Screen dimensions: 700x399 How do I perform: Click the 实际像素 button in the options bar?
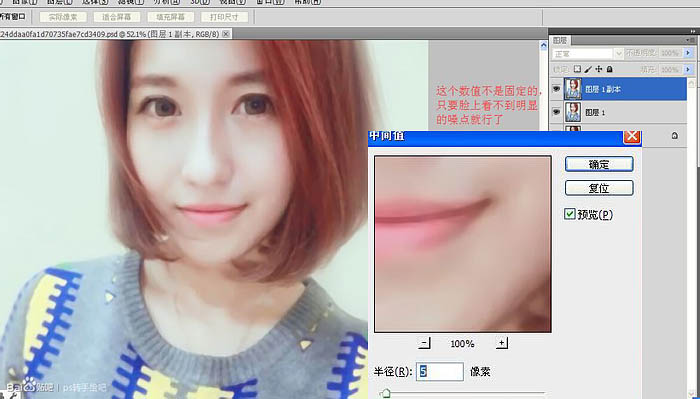point(63,17)
